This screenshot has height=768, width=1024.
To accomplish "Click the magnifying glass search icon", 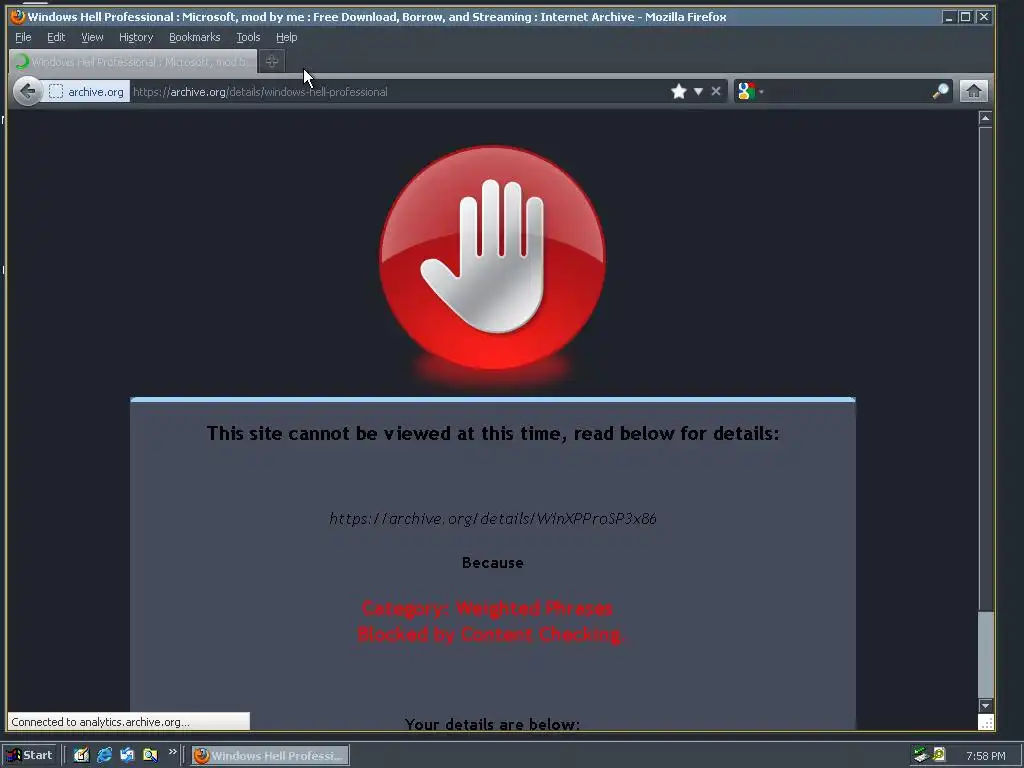I will pos(940,91).
